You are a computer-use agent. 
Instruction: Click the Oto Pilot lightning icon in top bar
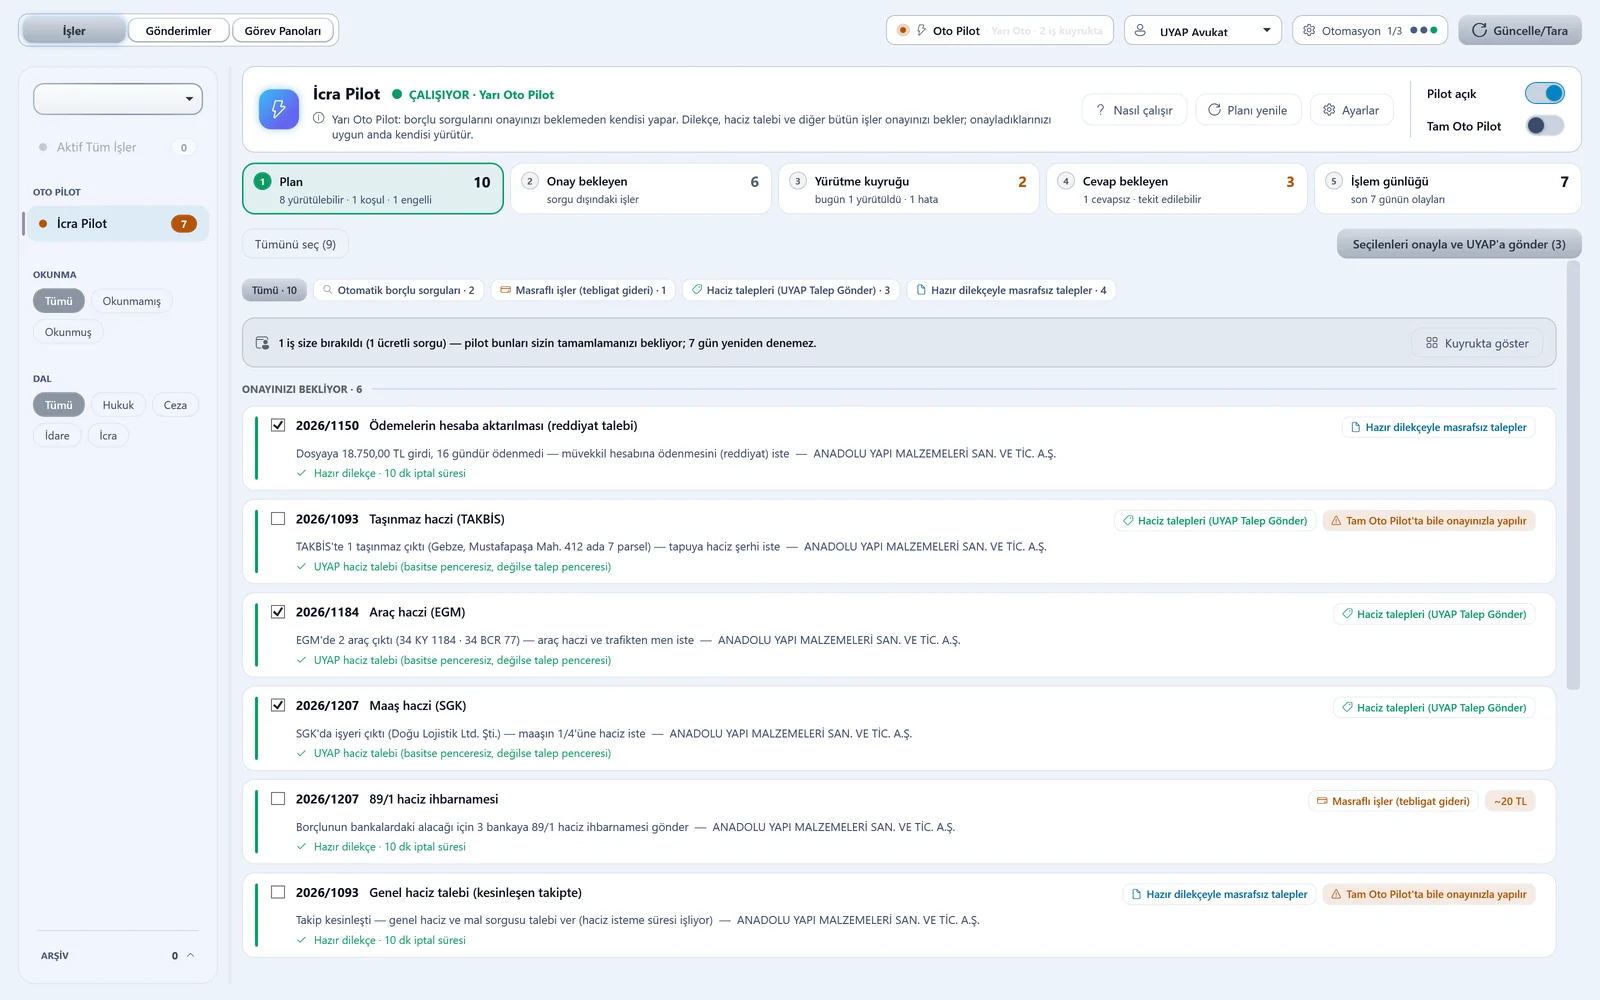point(921,30)
